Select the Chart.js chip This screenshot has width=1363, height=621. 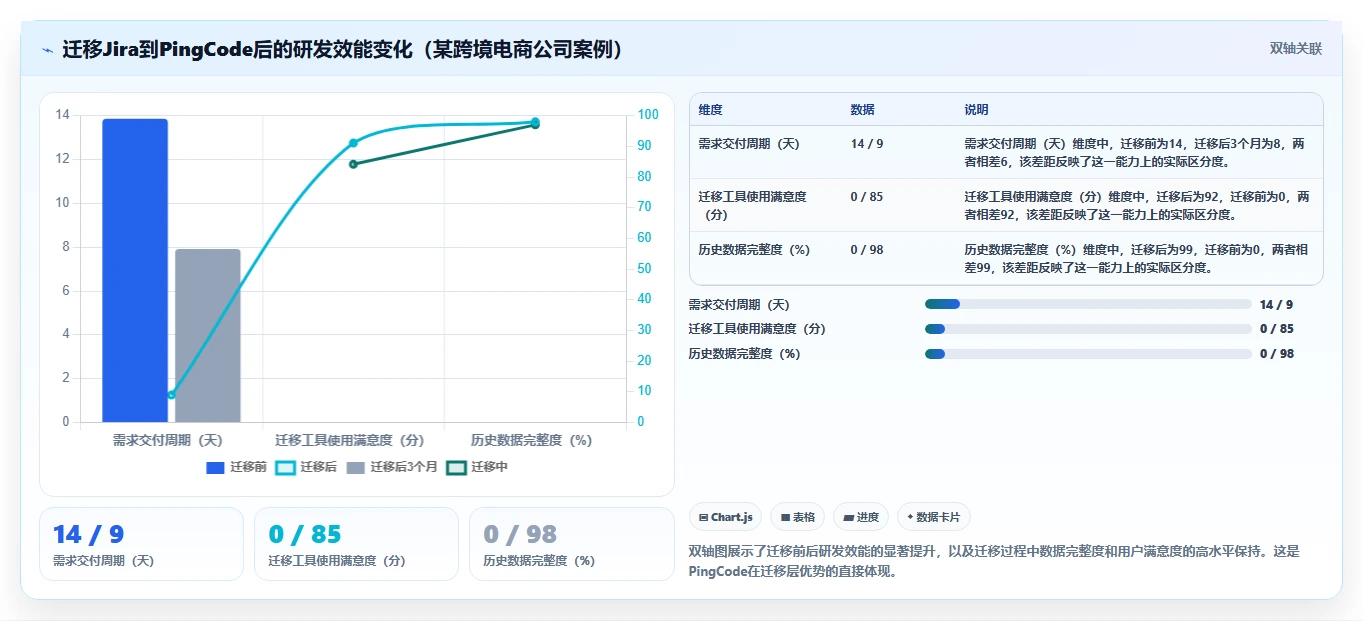(726, 517)
